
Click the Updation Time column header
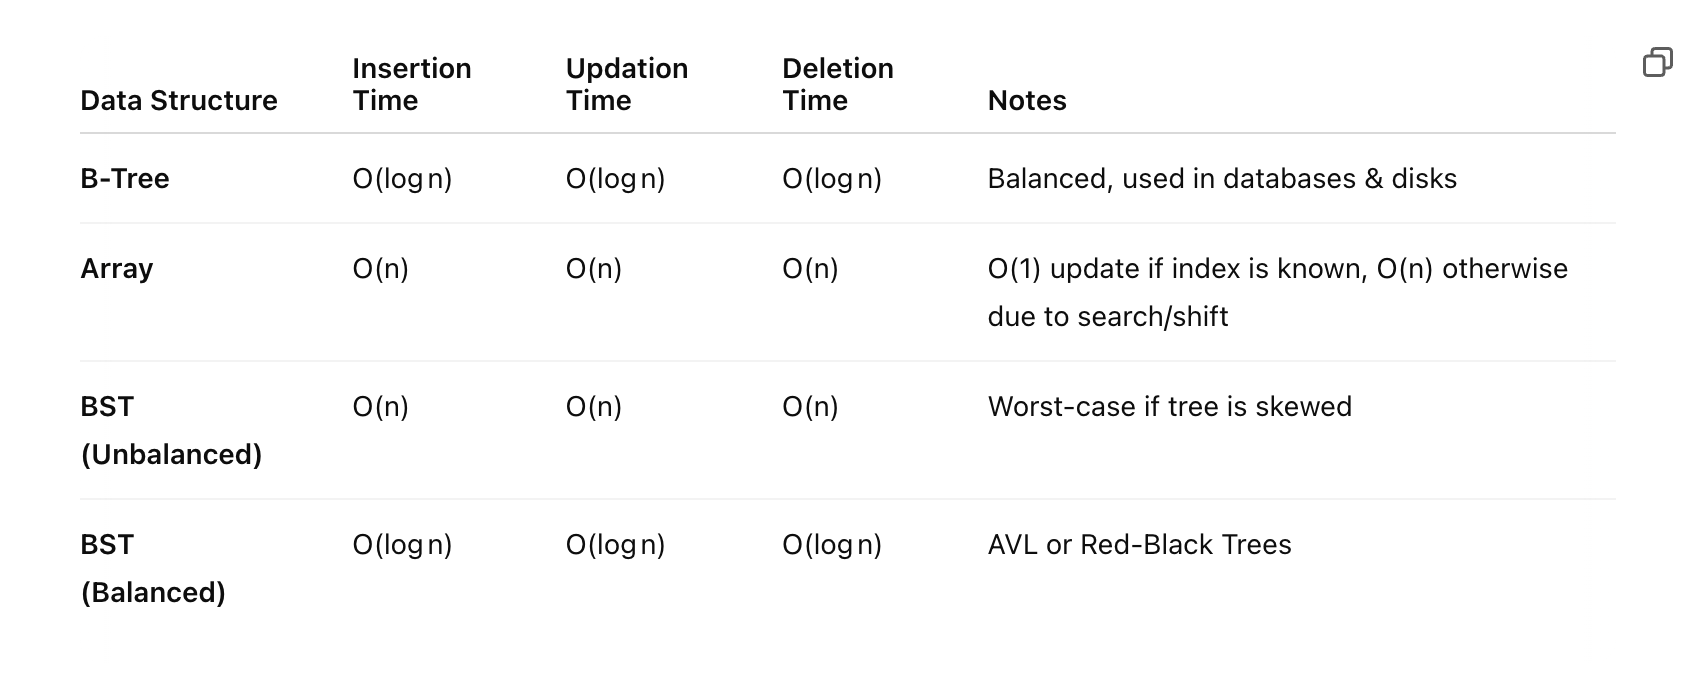626,84
